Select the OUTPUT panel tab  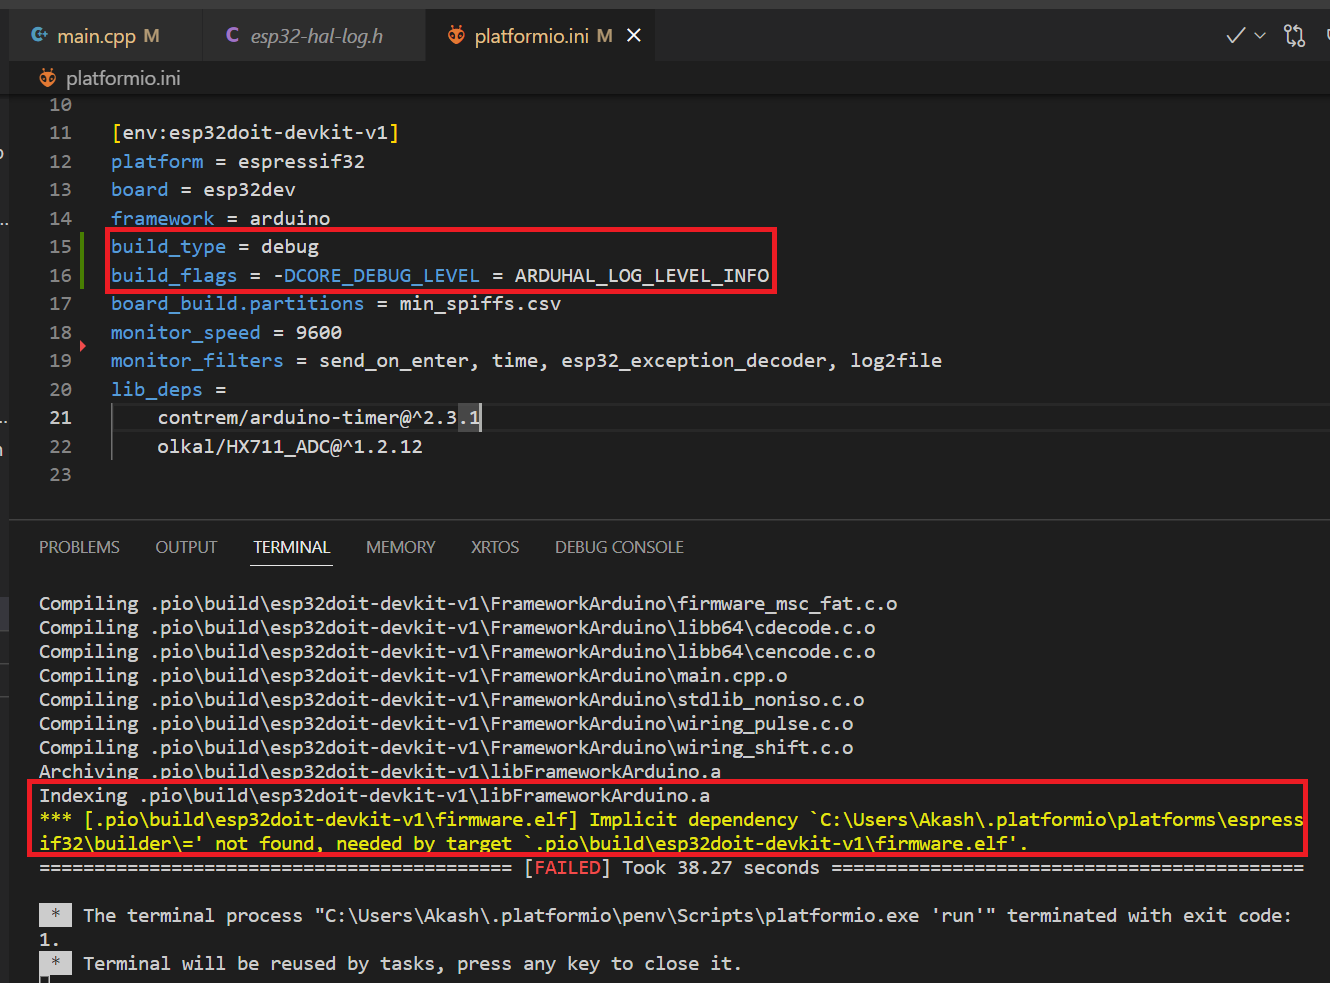(x=186, y=547)
